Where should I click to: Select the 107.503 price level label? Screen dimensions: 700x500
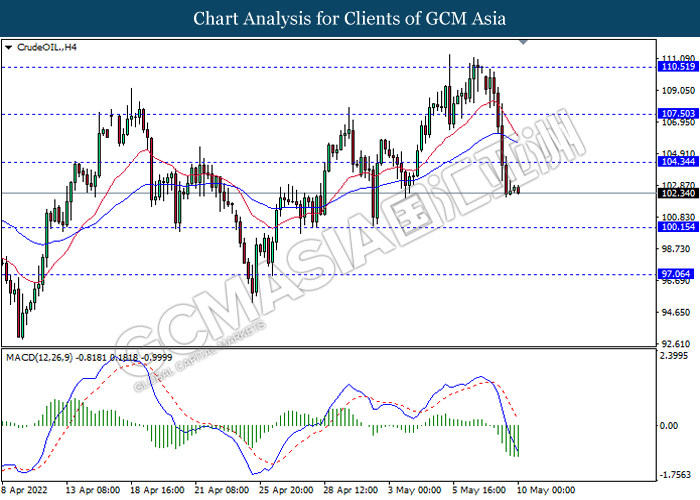pyautogui.click(x=678, y=114)
